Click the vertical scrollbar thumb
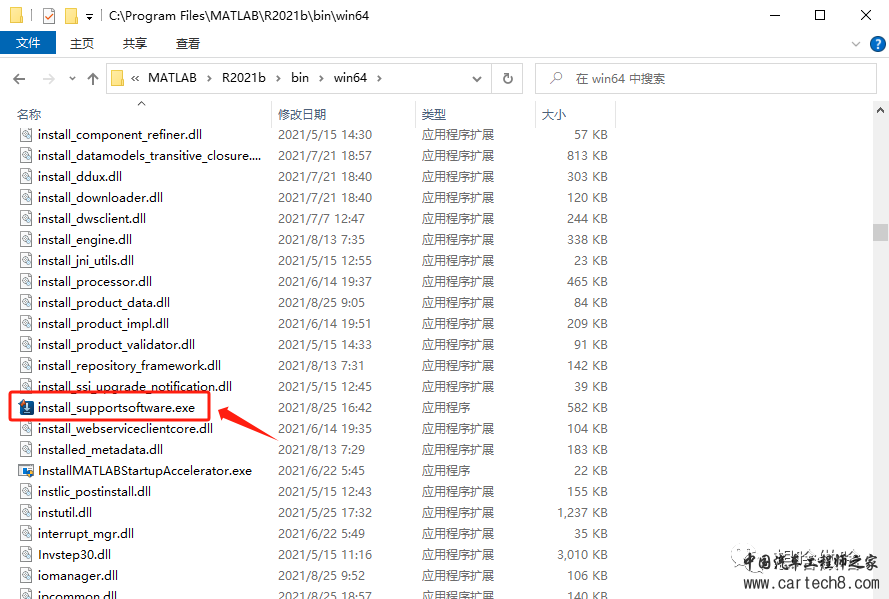This screenshot has height=599, width=889. click(x=880, y=232)
